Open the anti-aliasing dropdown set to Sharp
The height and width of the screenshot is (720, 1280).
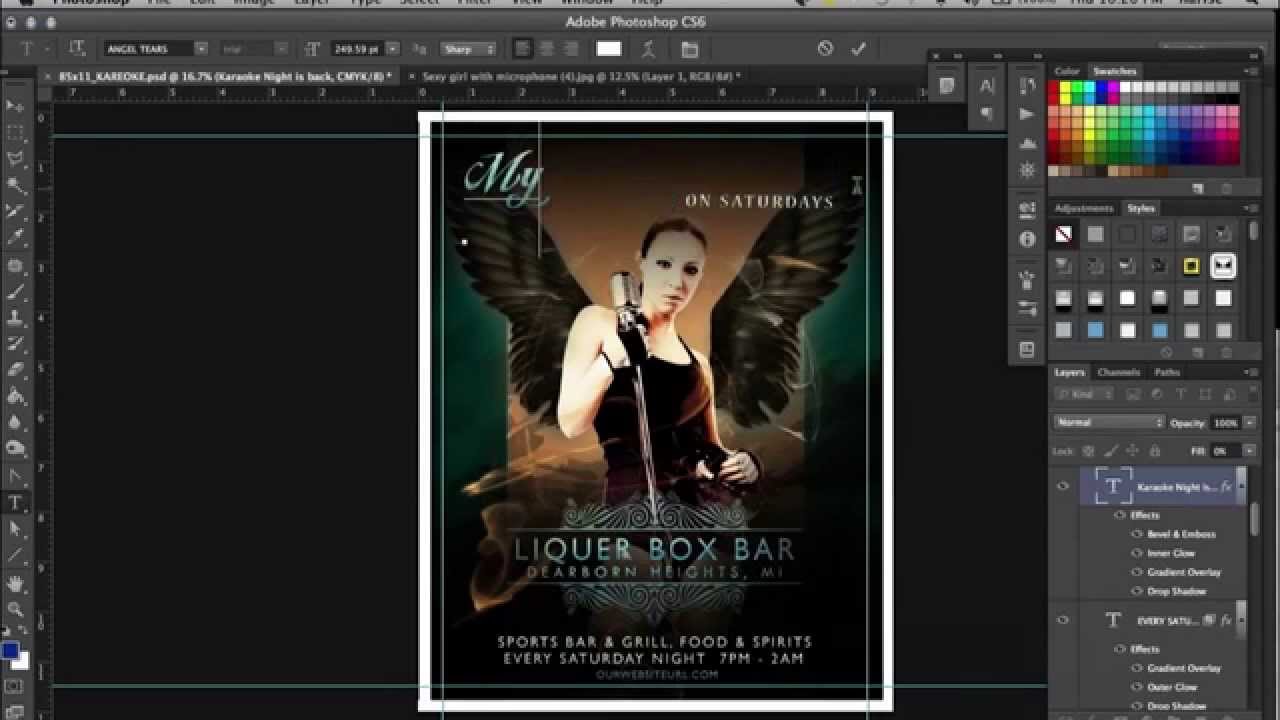tap(468, 48)
